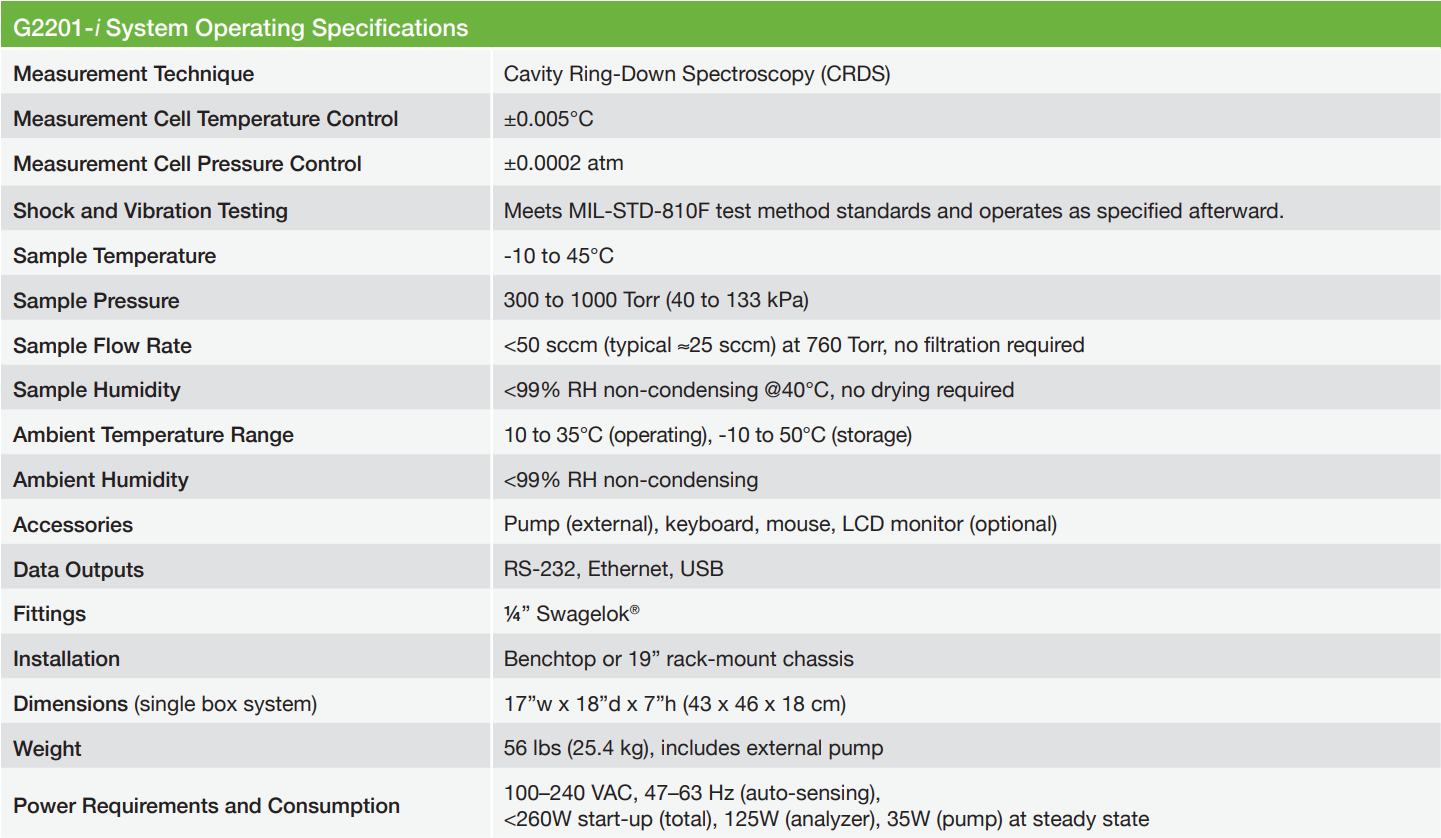This screenshot has width=1441, height=838.
Task: Click '100–240 VAC, 47–63 Hz (auto-sensing)' line
Action: click(692, 793)
